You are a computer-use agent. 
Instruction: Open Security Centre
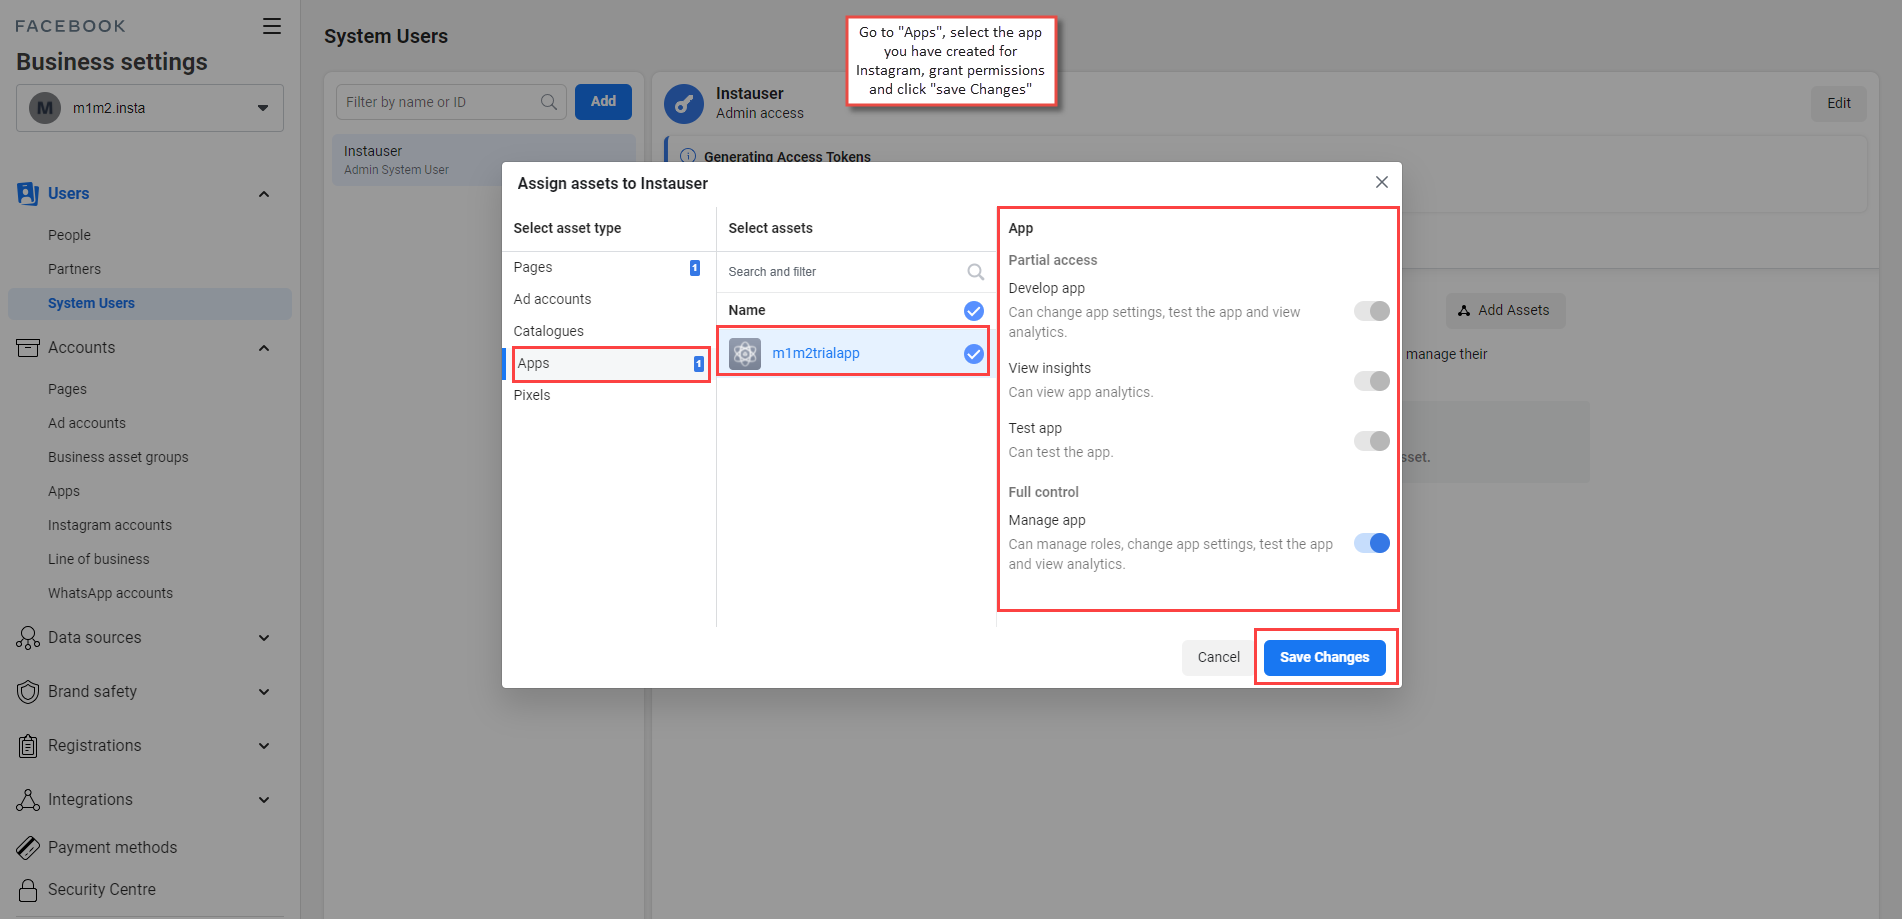point(102,890)
